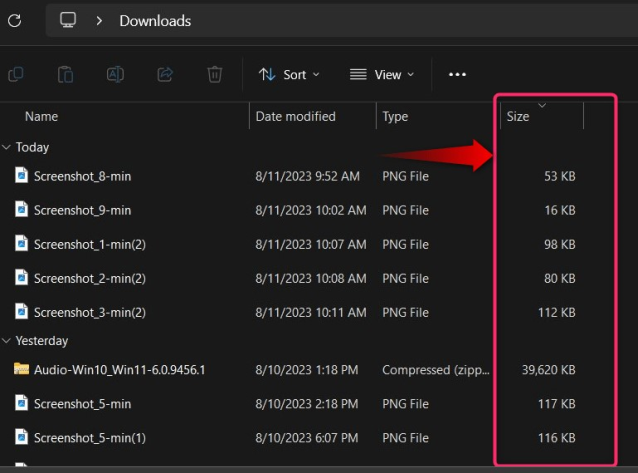The width and height of the screenshot is (638, 473).
Task: Click the Rename icon in toolbar
Action: (x=115, y=74)
